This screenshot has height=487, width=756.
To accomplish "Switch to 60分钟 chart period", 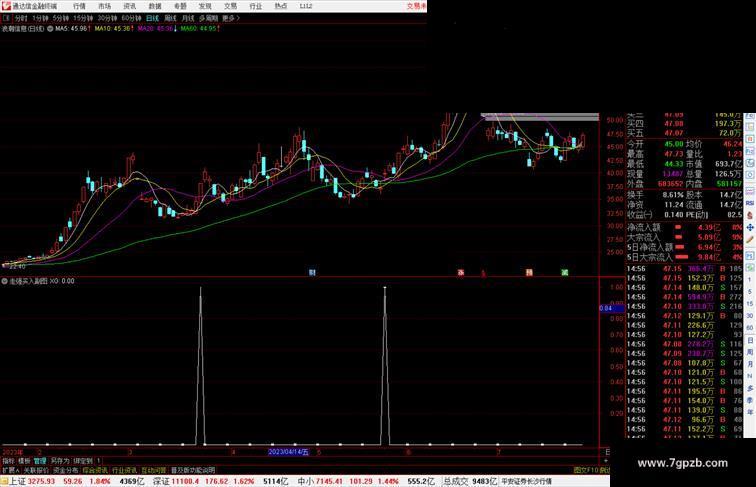I will click(131, 18).
